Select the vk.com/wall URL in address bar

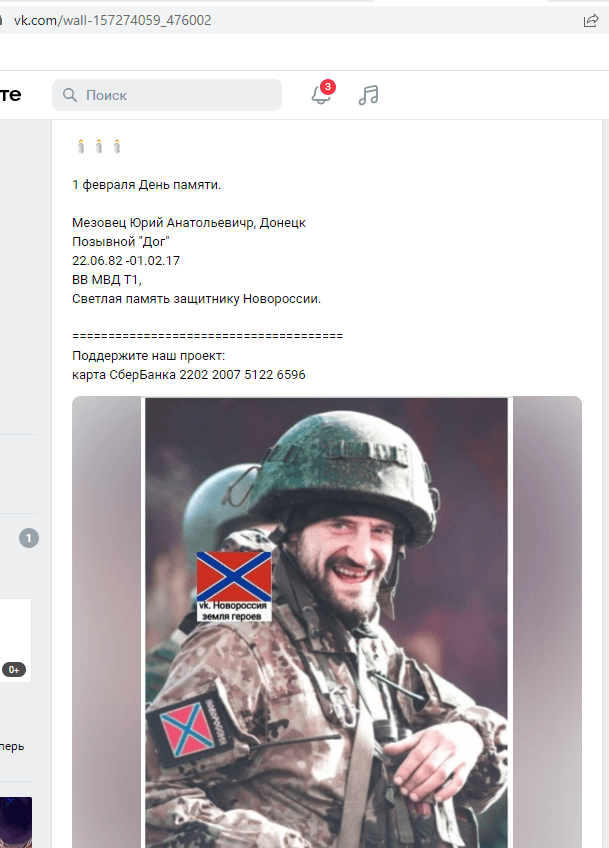coord(112,21)
